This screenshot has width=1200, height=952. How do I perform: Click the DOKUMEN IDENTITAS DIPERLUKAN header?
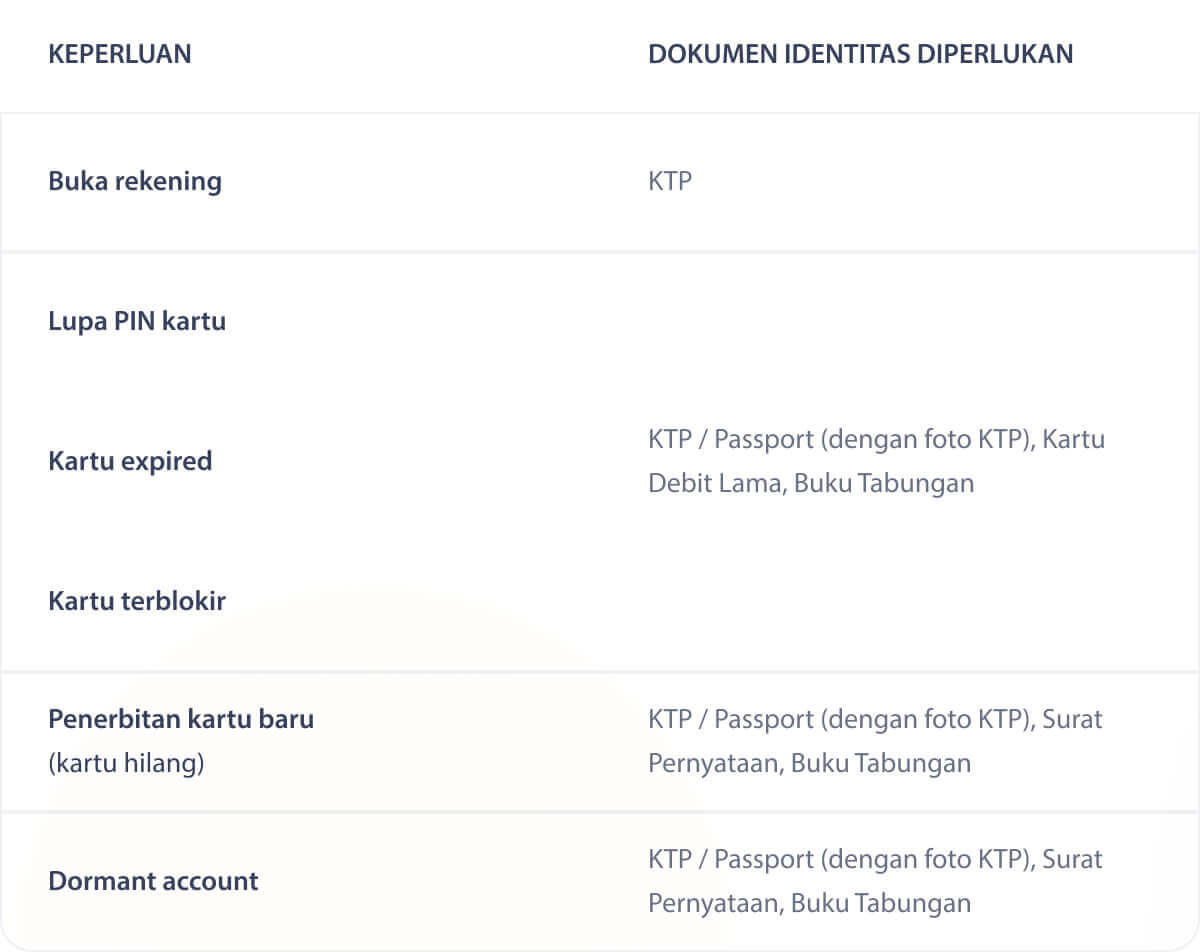coord(861,54)
